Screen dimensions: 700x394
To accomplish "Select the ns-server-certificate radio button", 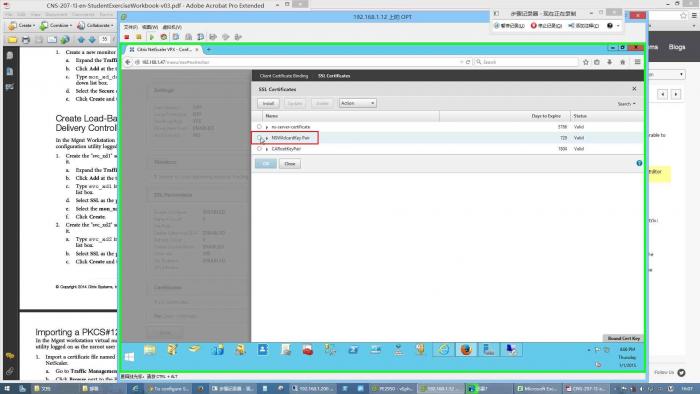I will [x=259, y=127].
